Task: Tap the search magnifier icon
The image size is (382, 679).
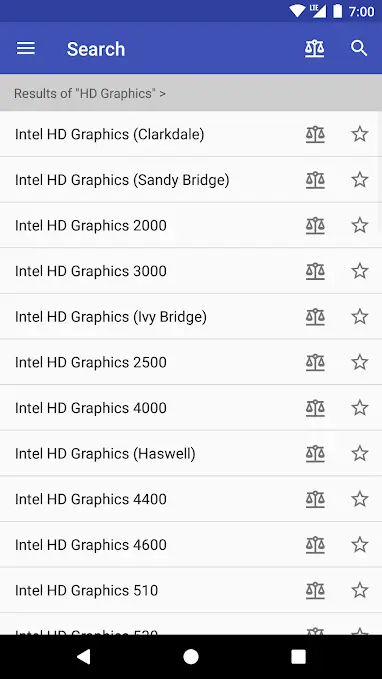Action: (x=359, y=48)
